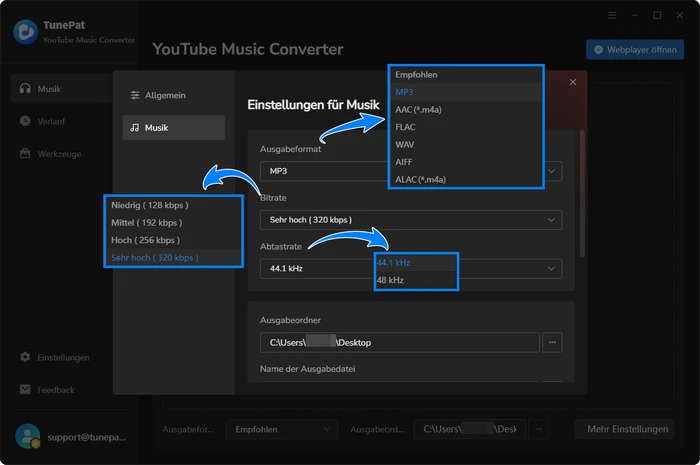Click the bottom bar output folder path
Viewport: 700px width, 465px height.
pos(470,429)
